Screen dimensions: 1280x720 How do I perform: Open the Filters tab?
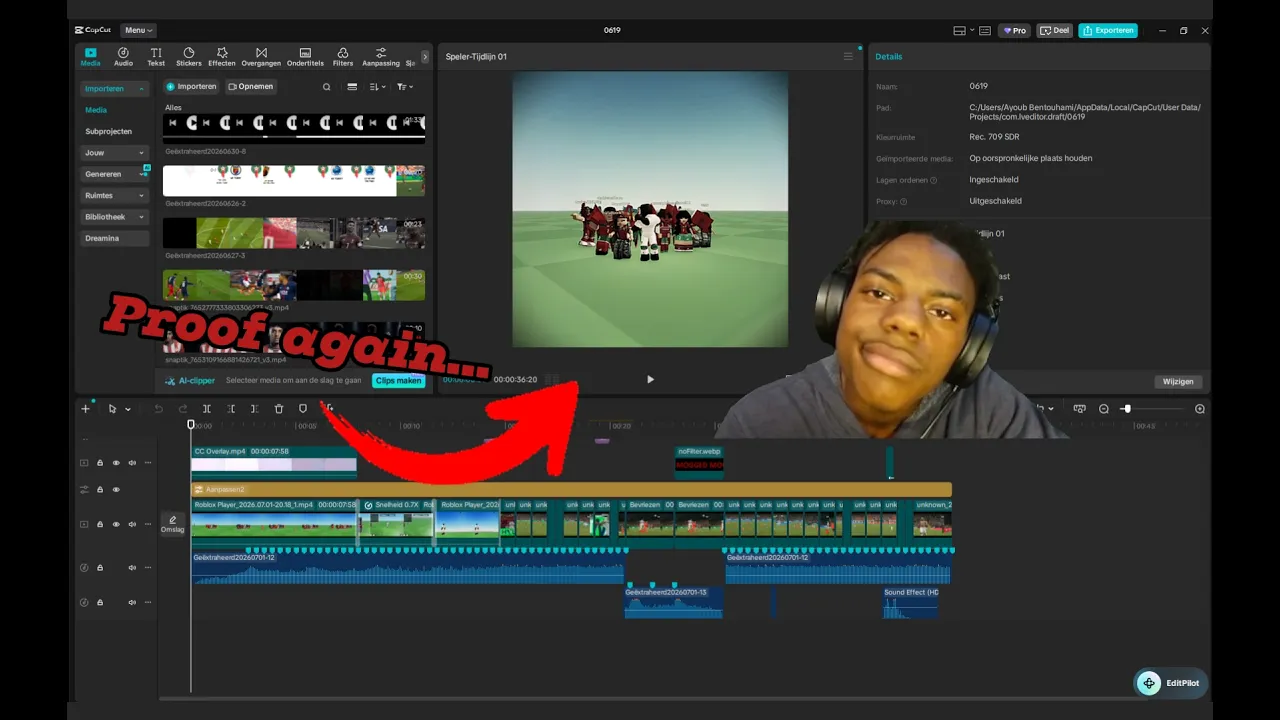pos(343,57)
